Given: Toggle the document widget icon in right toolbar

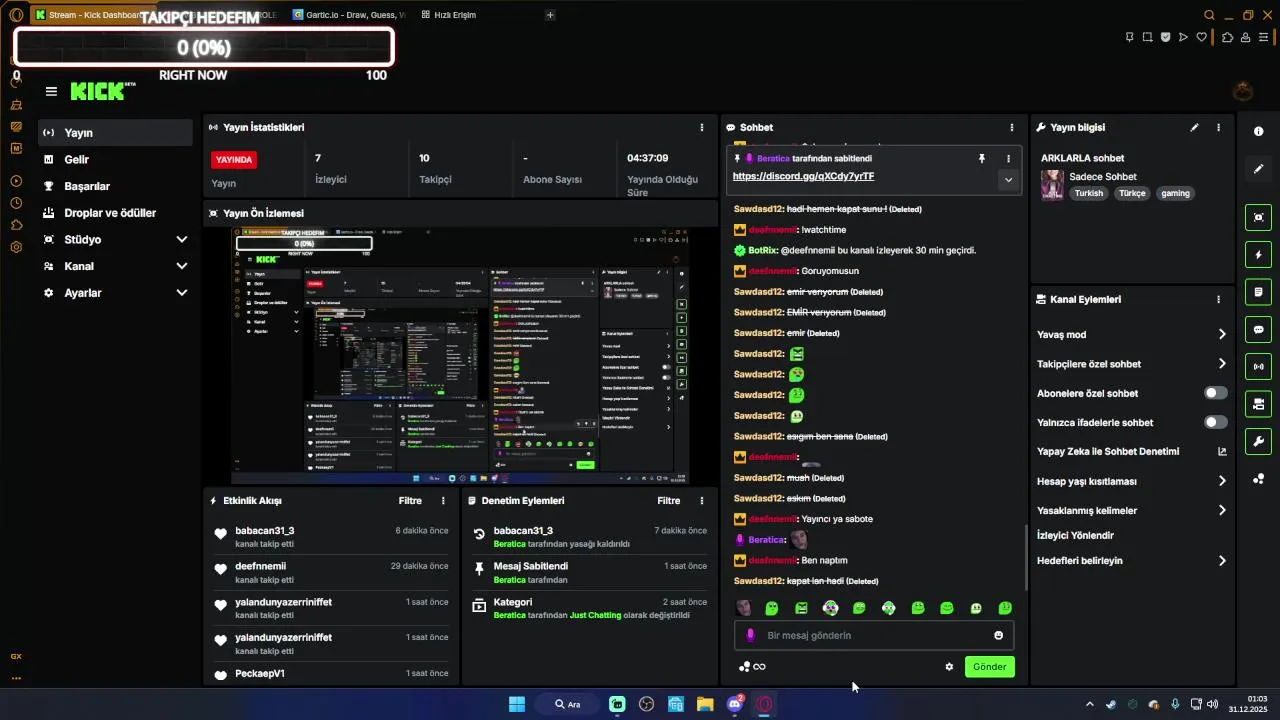Looking at the screenshot, I should pyautogui.click(x=1258, y=292).
